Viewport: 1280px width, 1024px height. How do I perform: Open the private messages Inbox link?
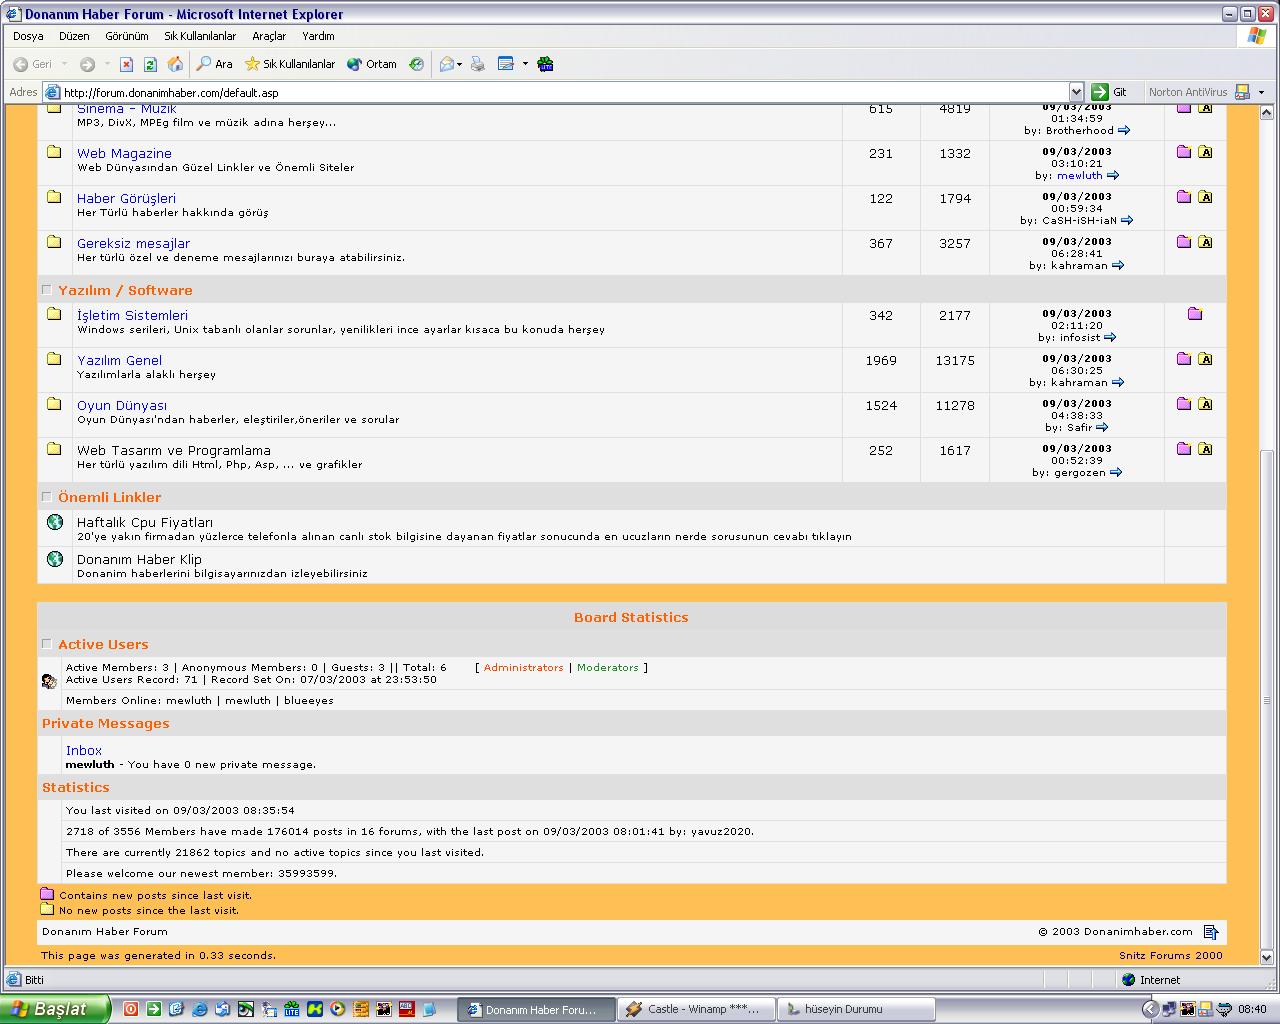coord(84,750)
